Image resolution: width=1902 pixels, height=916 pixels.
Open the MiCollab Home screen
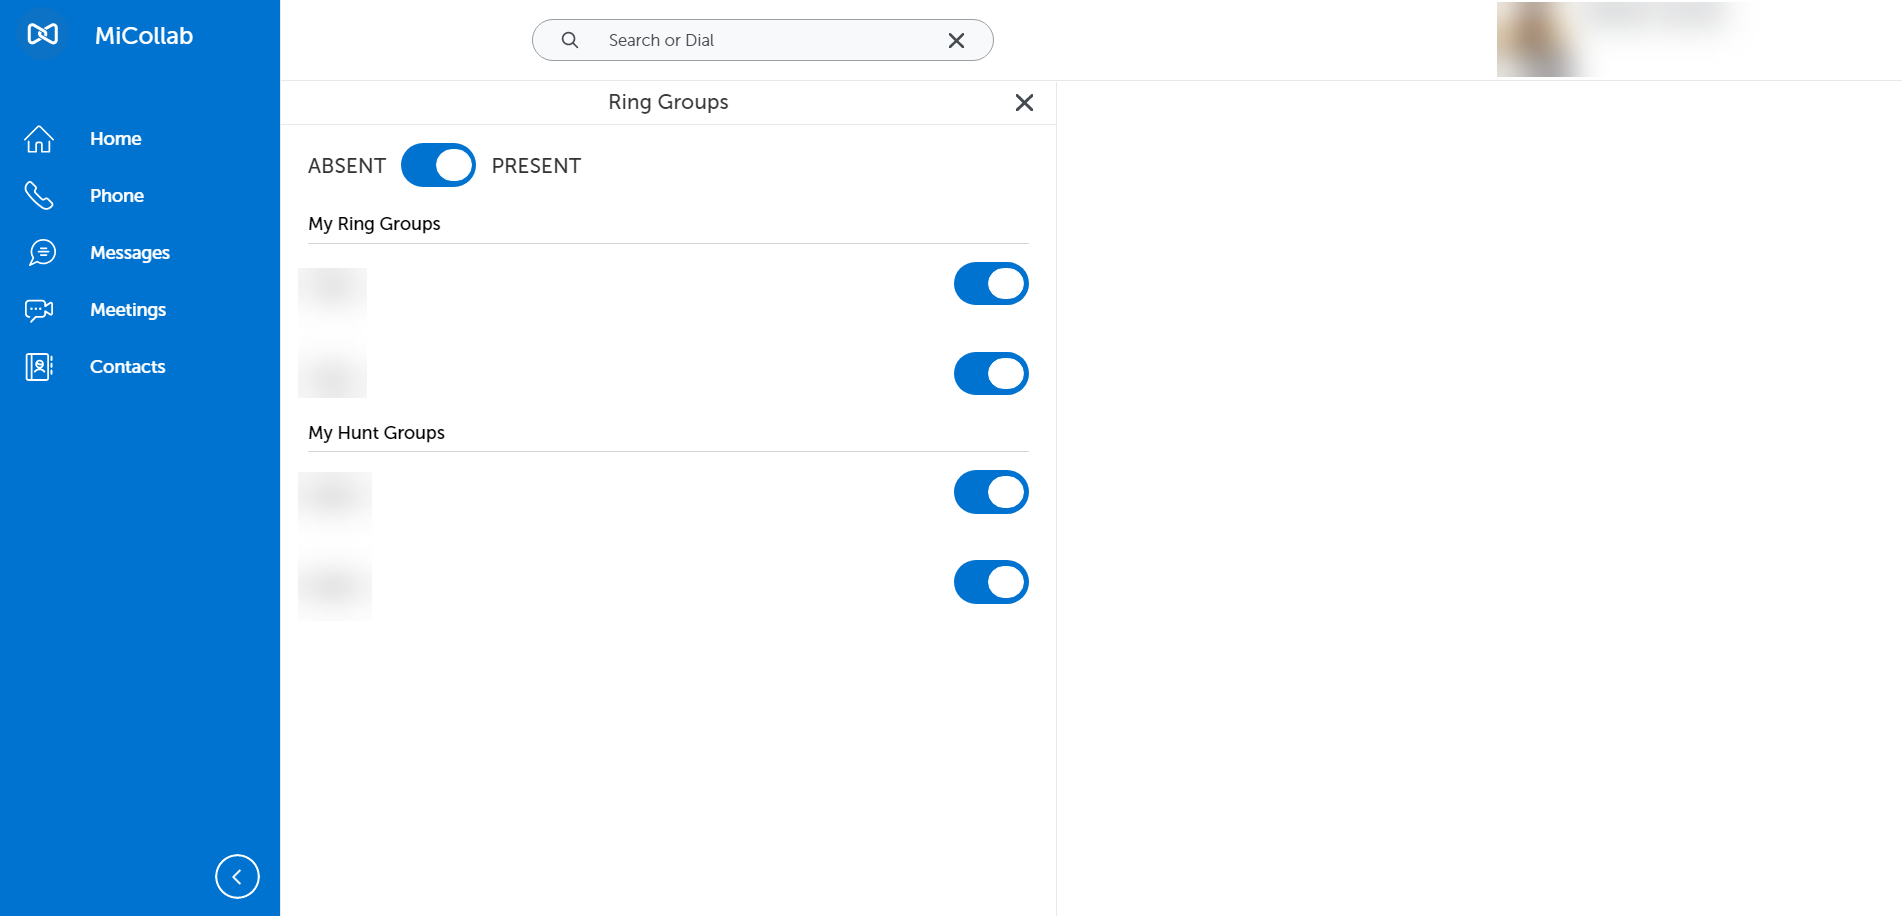click(38, 138)
